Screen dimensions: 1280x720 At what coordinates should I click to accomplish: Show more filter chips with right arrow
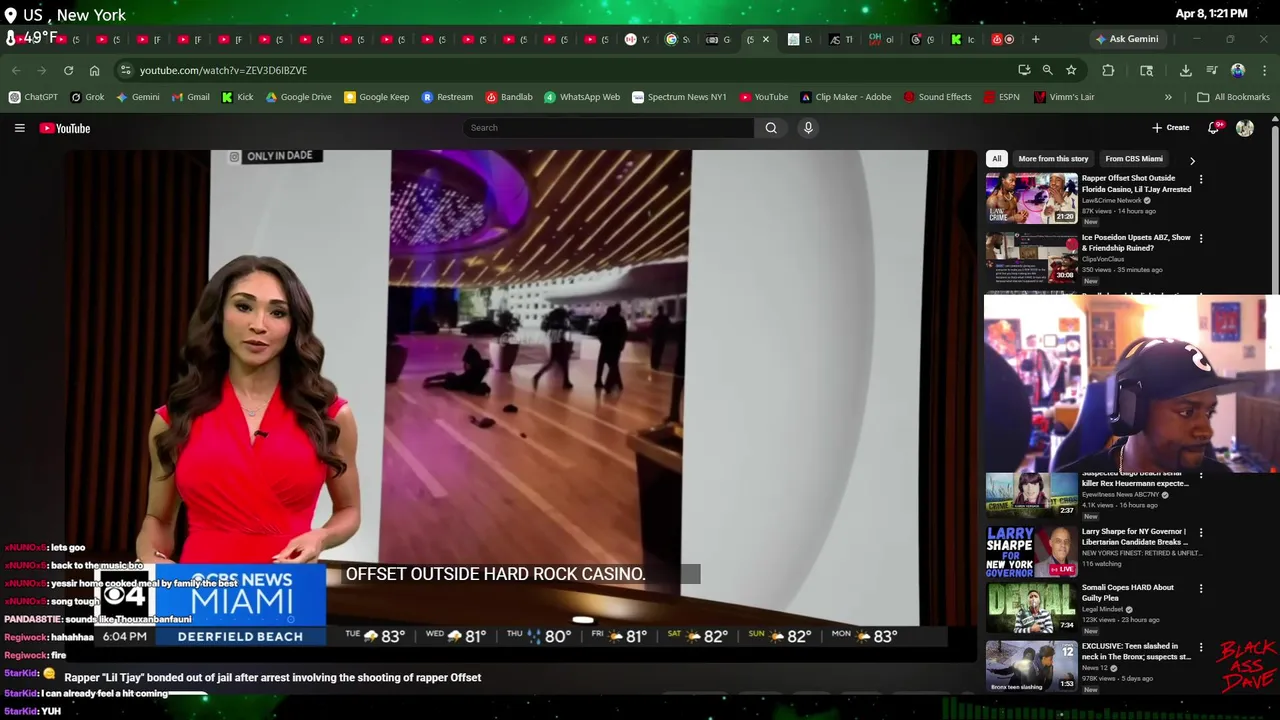1192,160
